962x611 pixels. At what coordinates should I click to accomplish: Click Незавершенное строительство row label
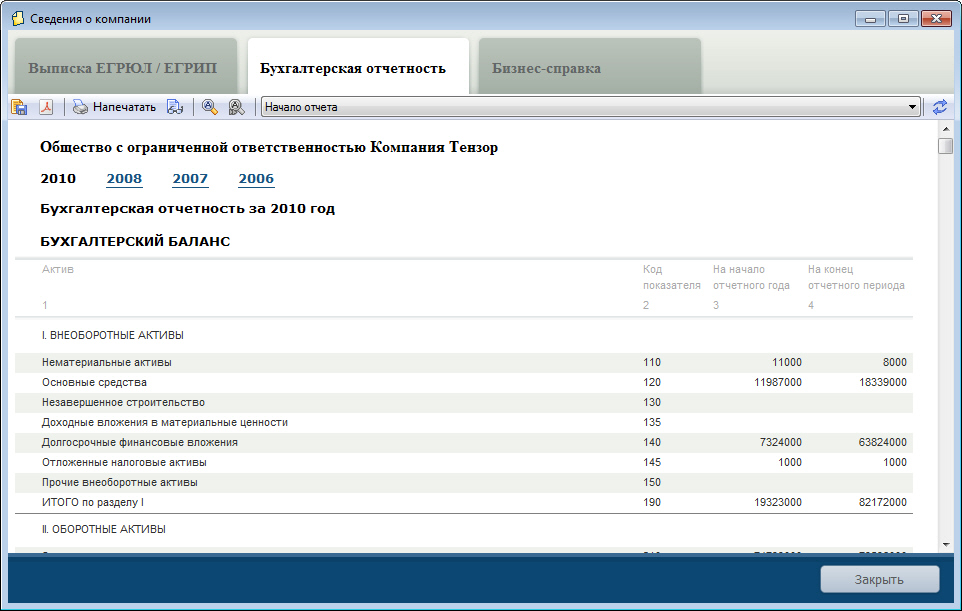pyautogui.click(x=123, y=402)
